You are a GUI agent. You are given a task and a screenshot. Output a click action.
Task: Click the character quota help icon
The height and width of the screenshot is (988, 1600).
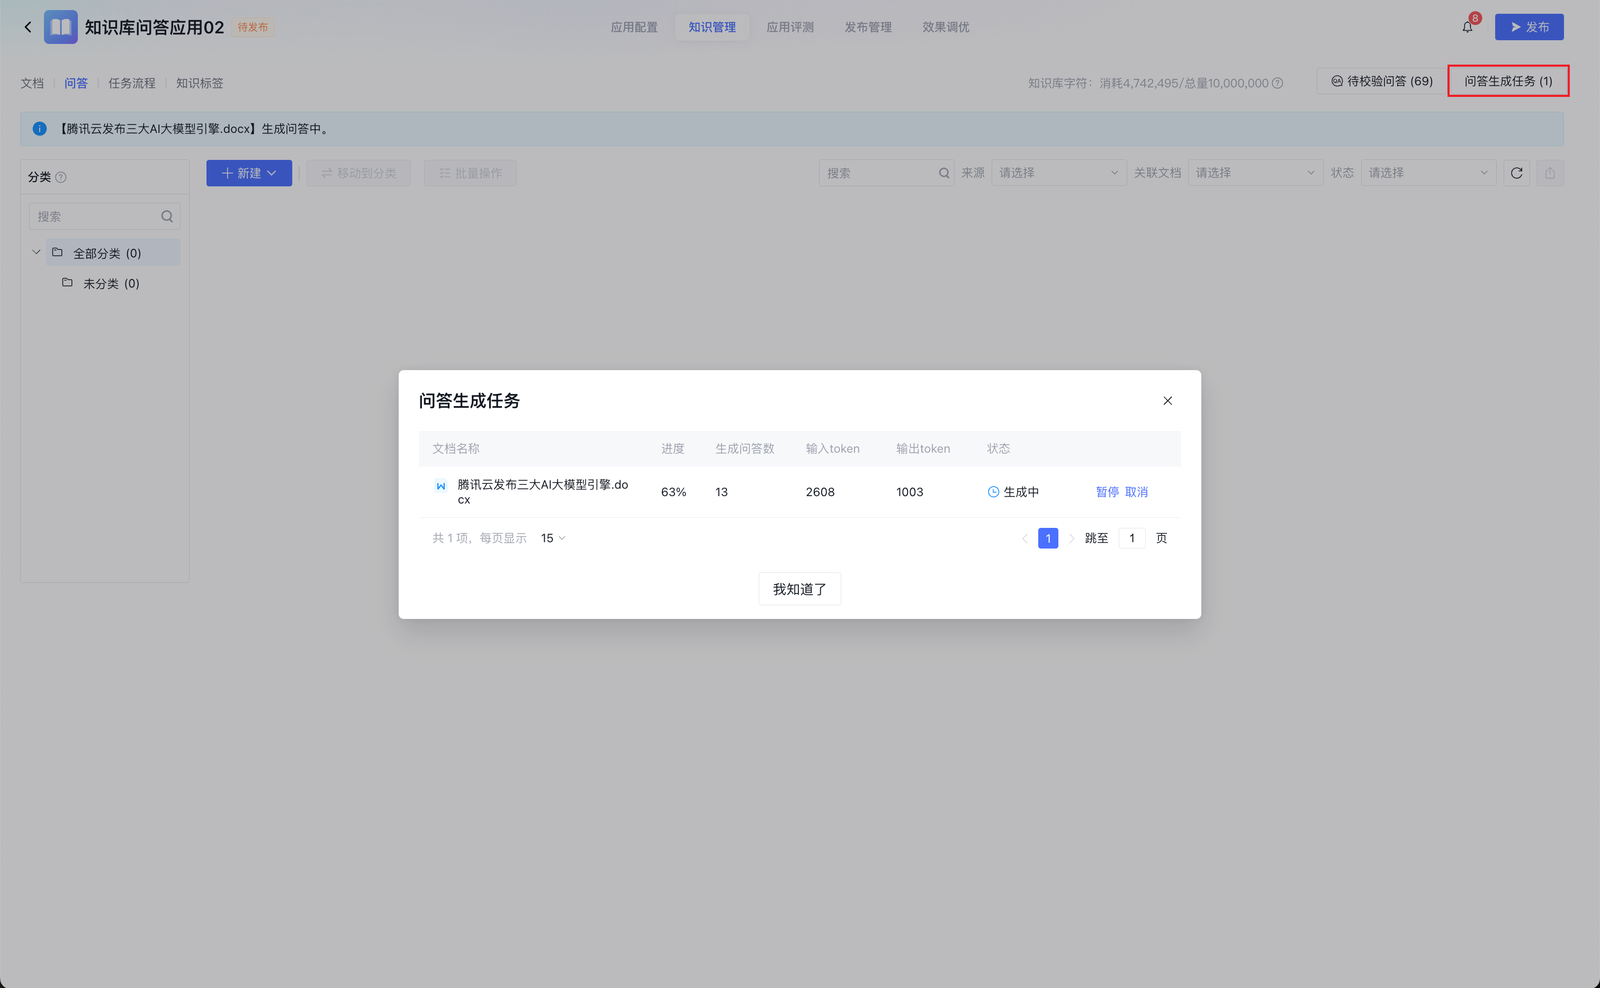1277,83
